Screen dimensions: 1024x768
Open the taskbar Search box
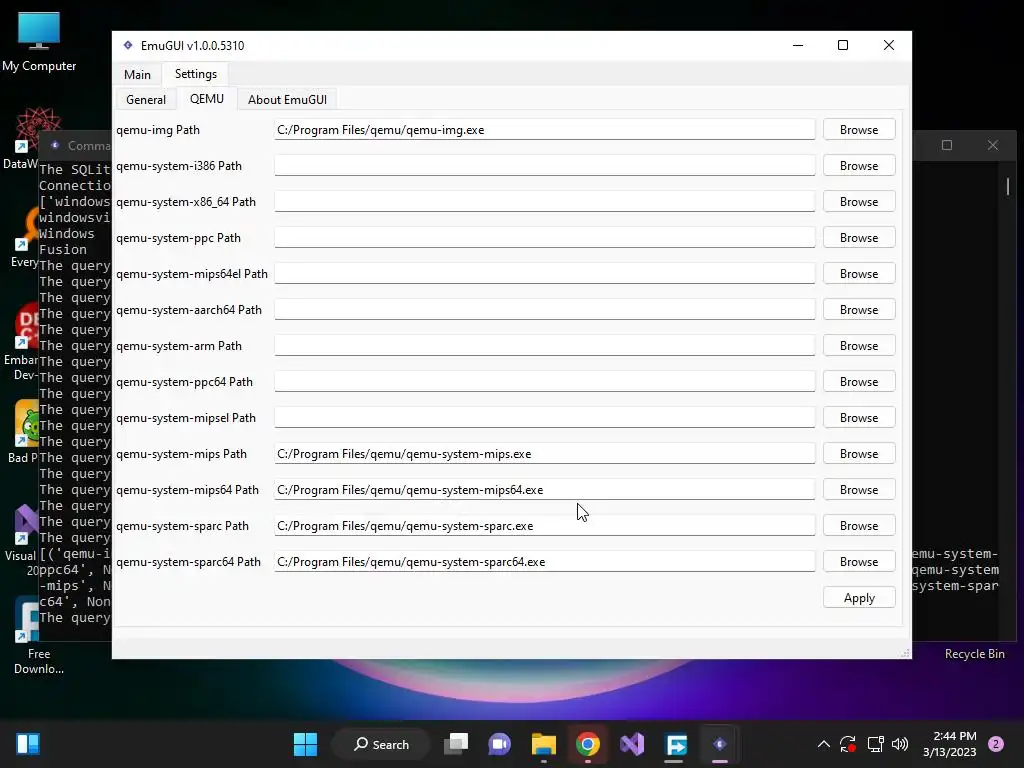click(x=381, y=744)
